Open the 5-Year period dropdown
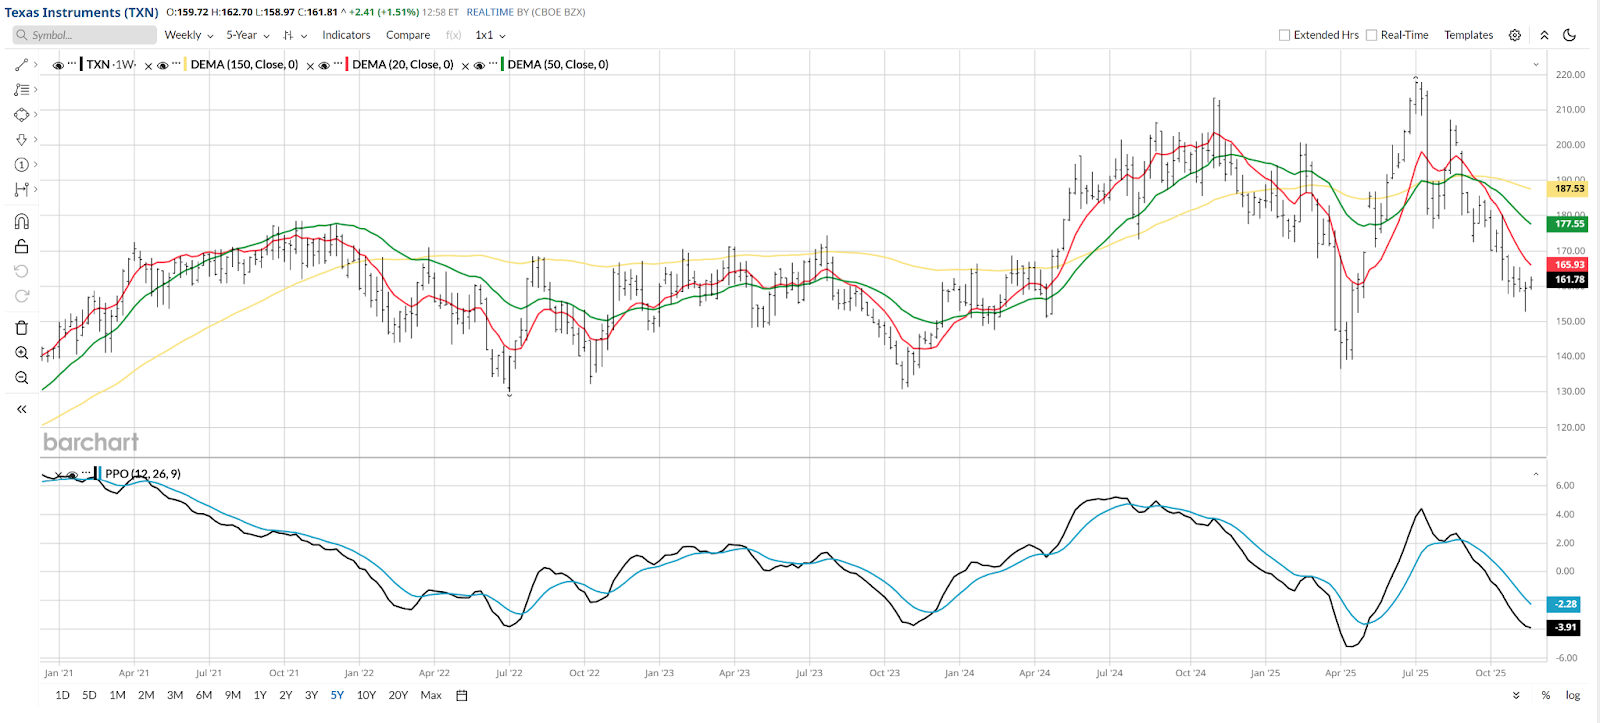 (x=248, y=35)
